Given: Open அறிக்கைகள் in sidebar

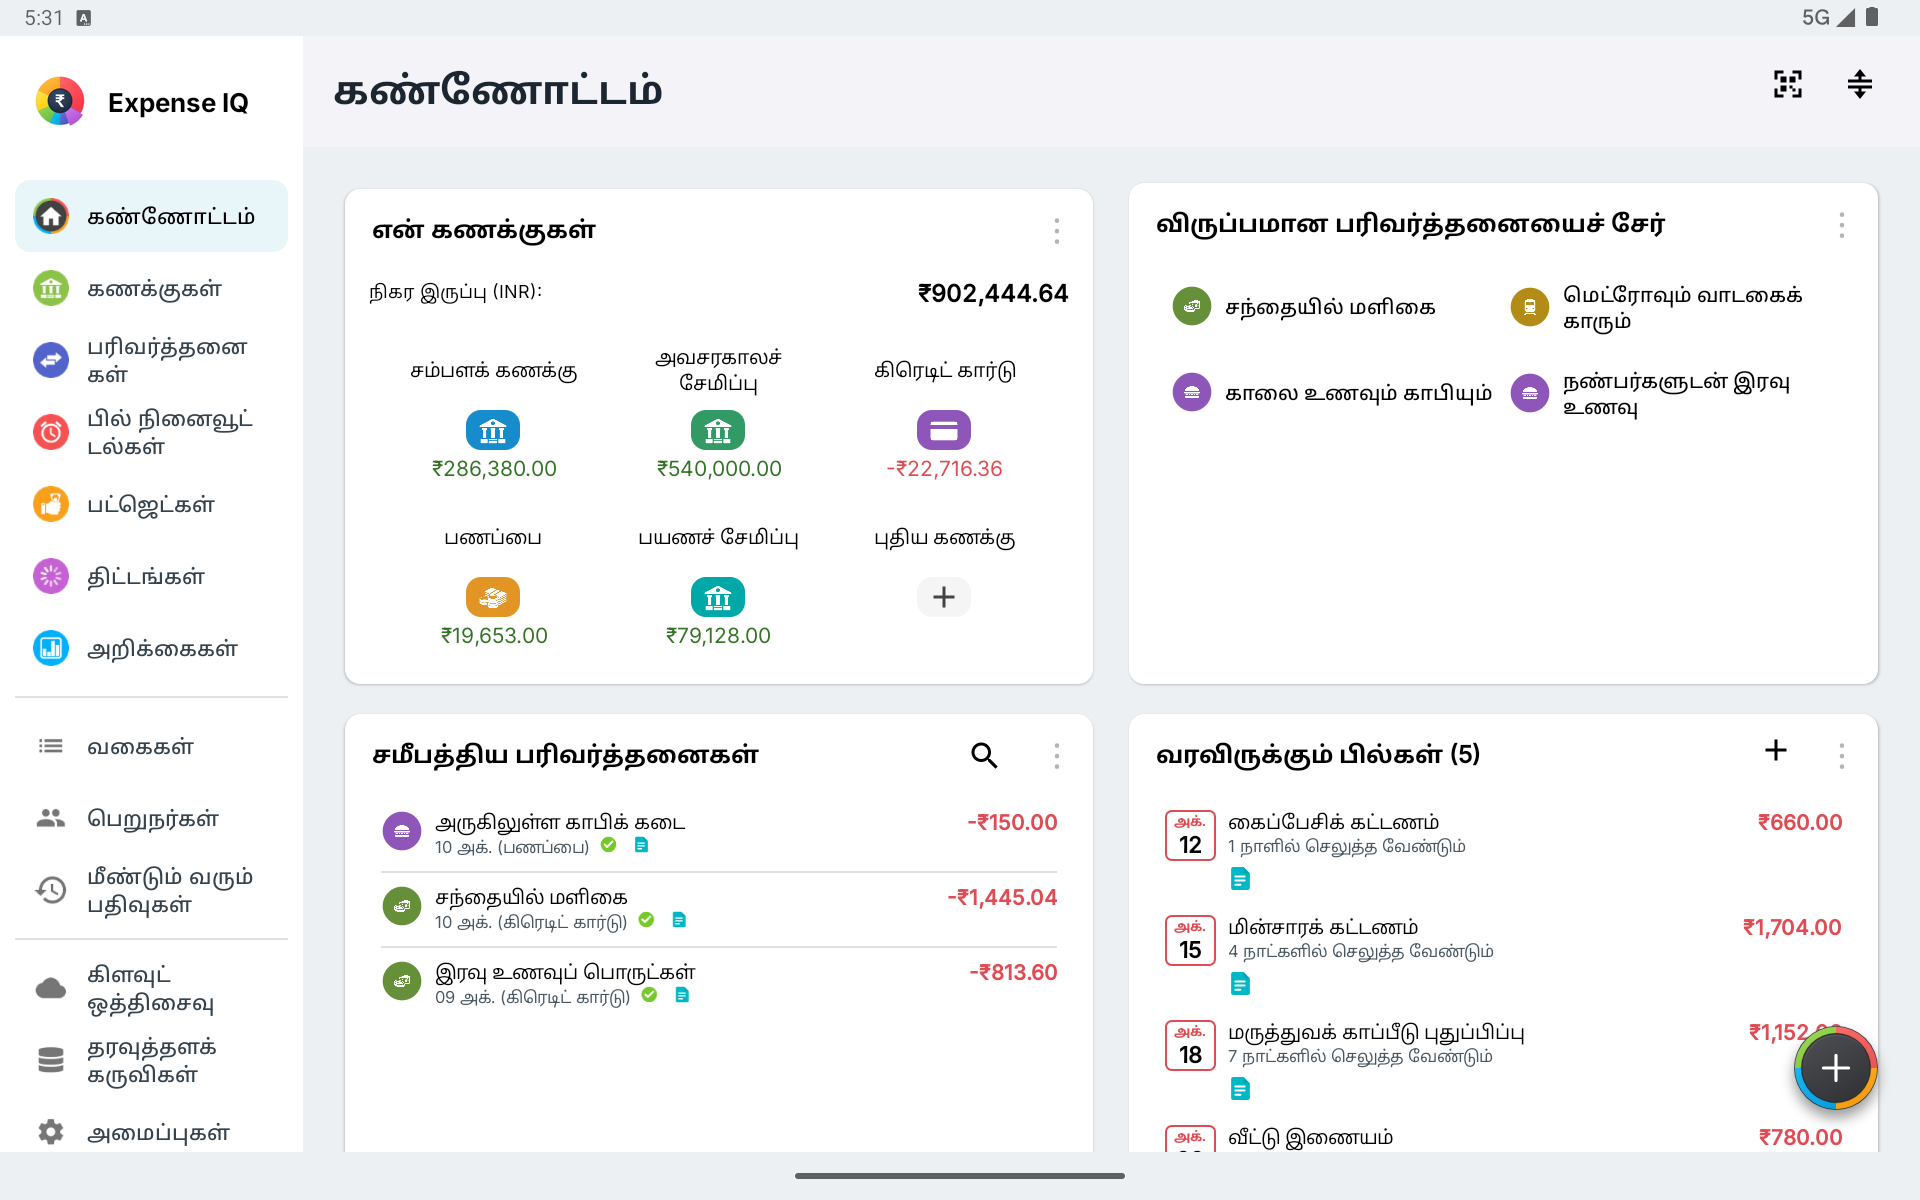Looking at the screenshot, I should pos(151,648).
